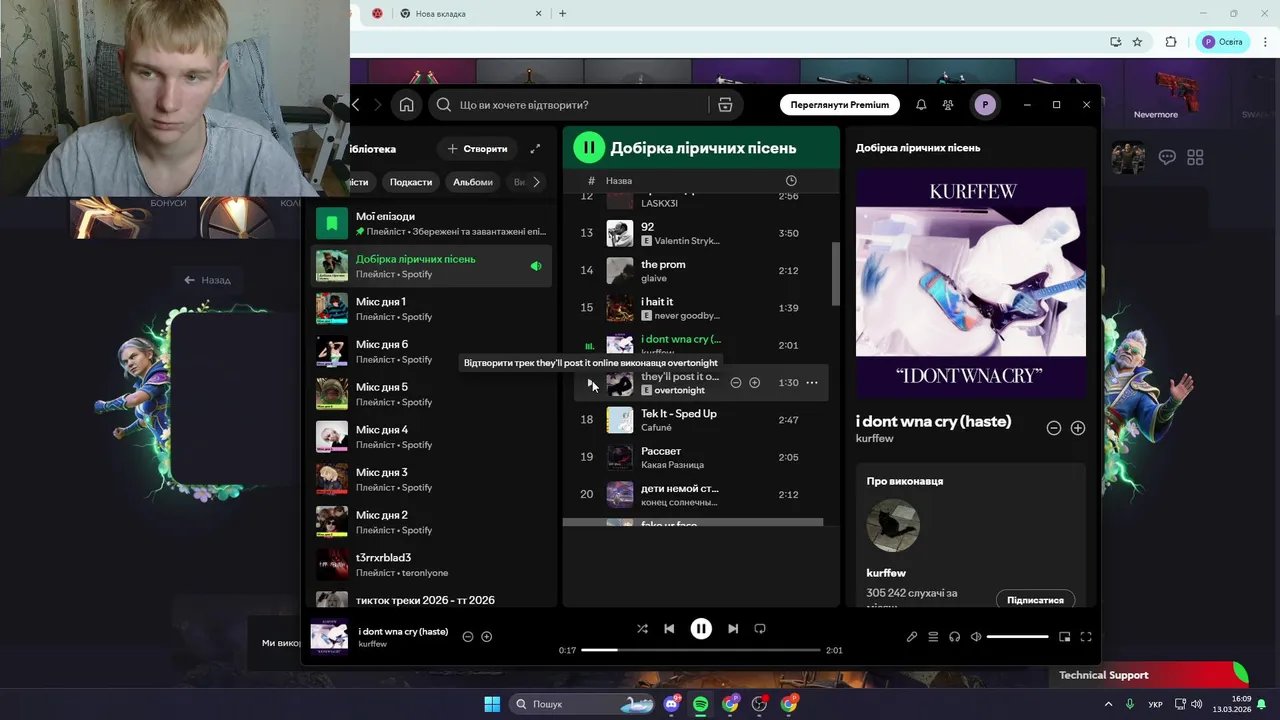Click the 'Переглянути Premium' button
Screen dimensions: 1280x720
840,105
